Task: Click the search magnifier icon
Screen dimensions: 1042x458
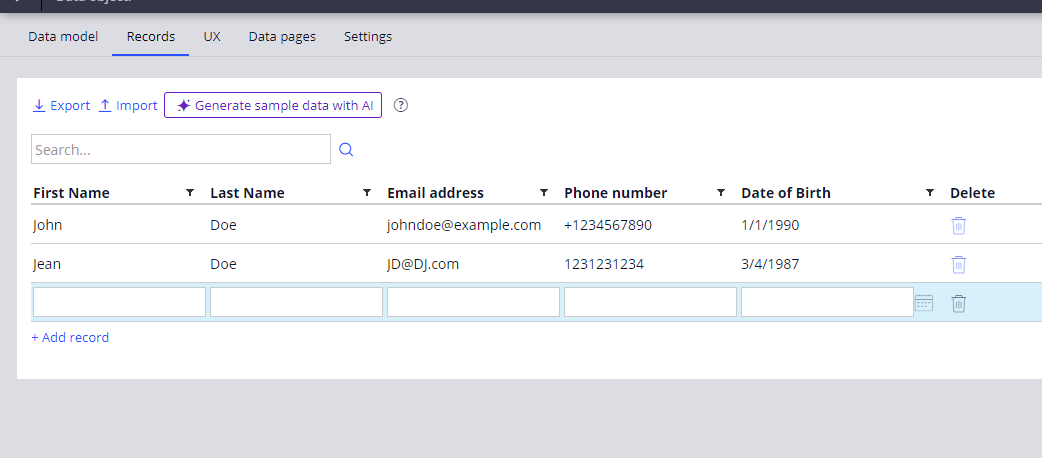Action: [346, 150]
